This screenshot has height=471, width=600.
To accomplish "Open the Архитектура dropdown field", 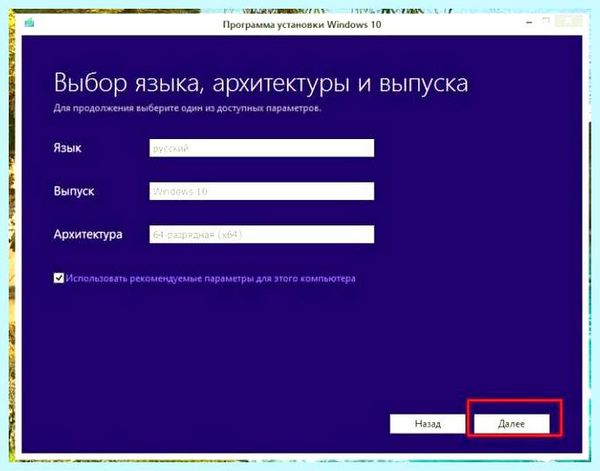I will (x=262, y=234).
